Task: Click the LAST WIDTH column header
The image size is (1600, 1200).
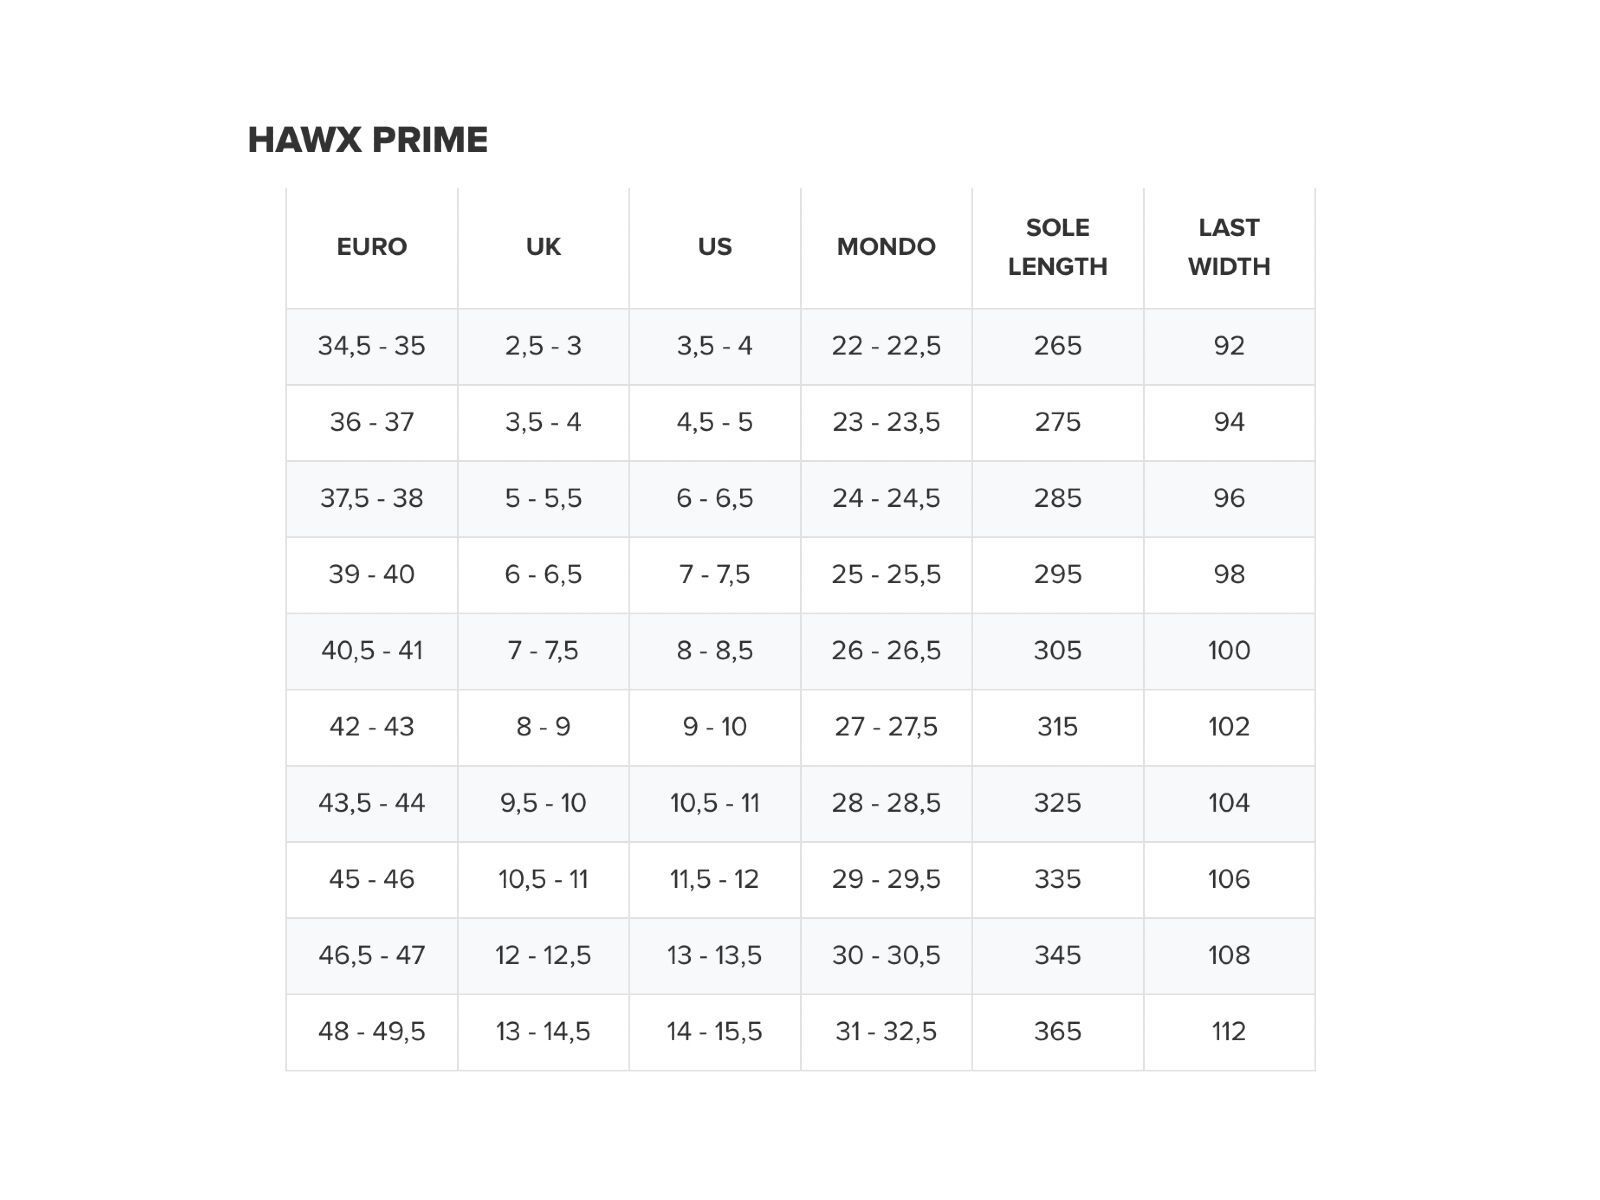Action: (1229, 247)
